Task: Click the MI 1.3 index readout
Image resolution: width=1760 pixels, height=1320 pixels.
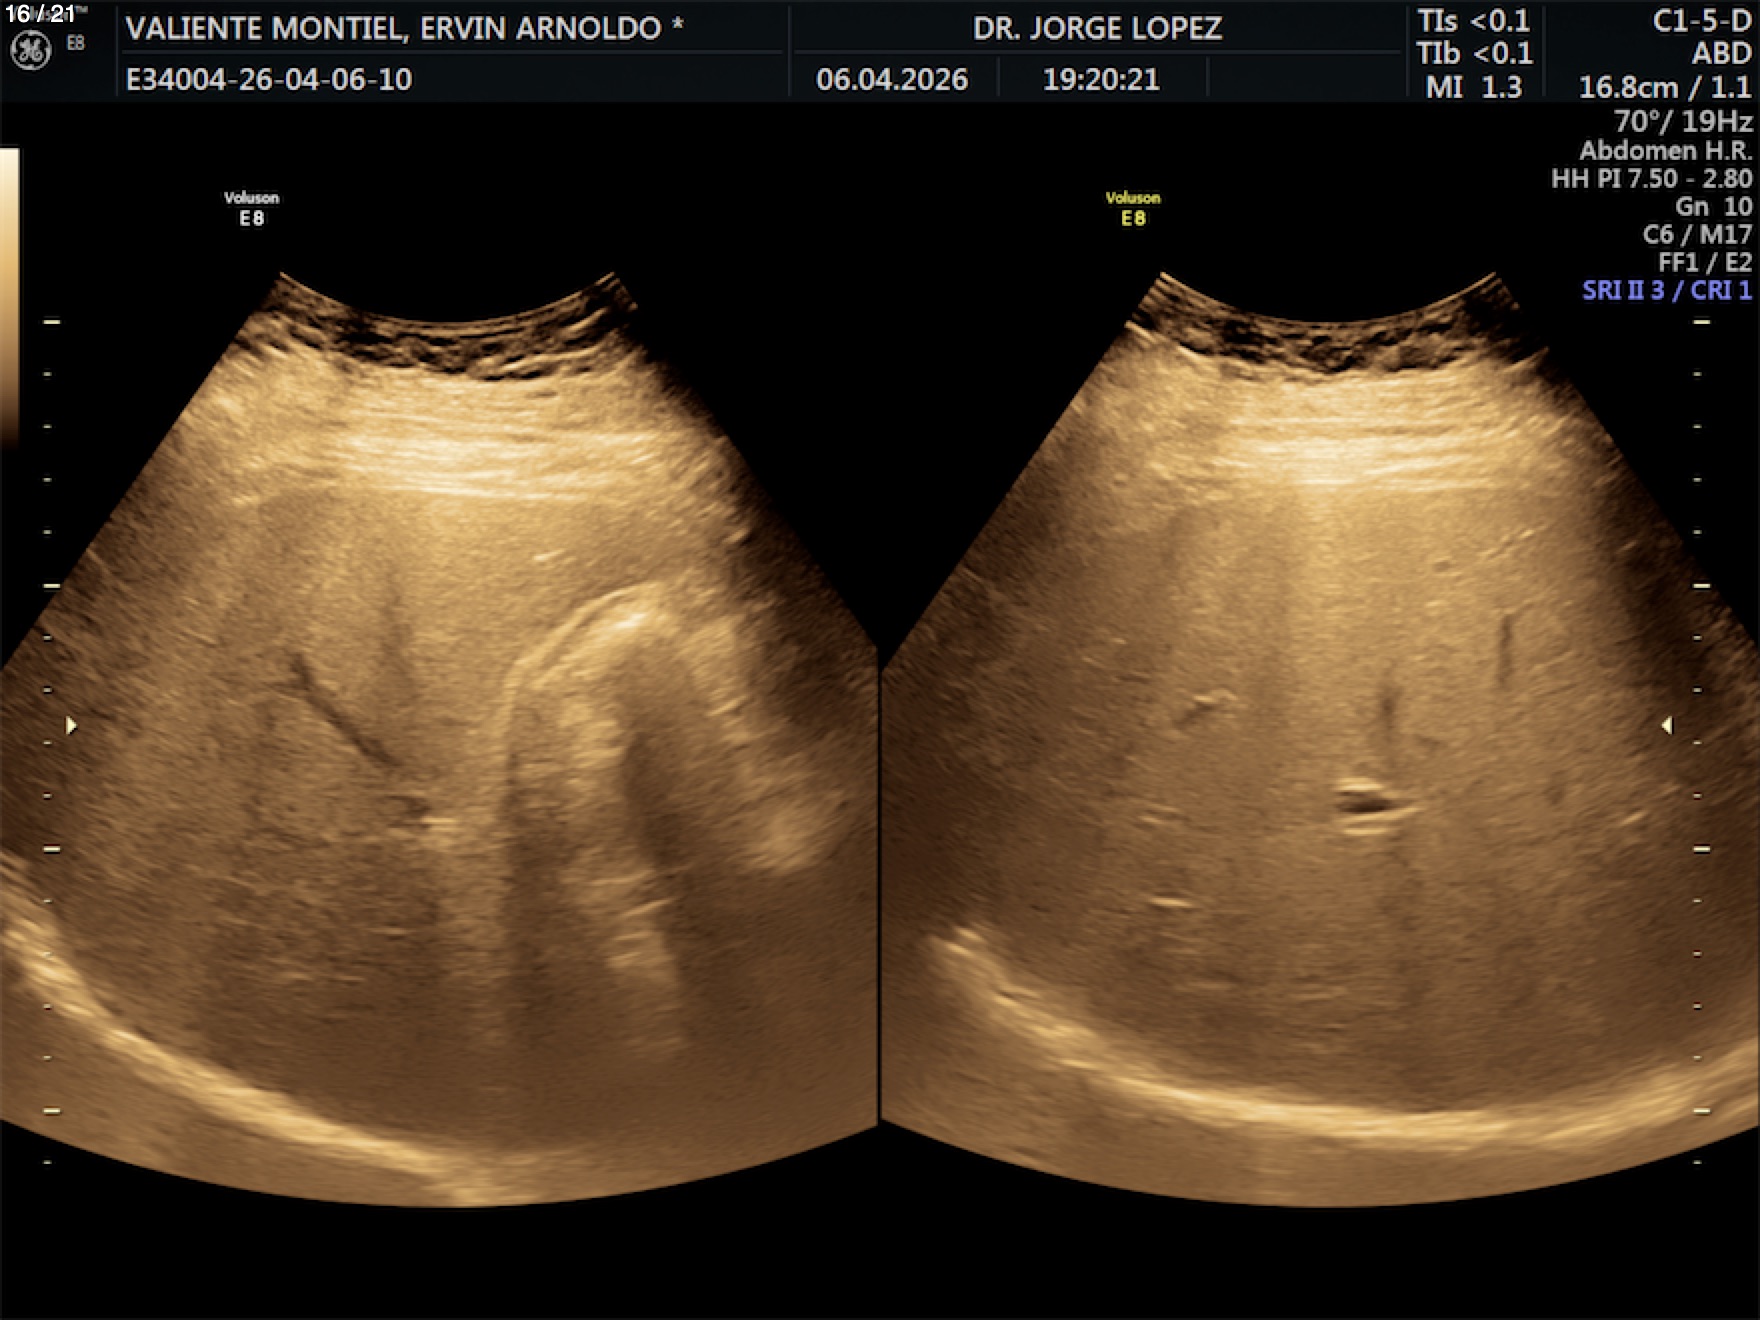Action: 1473,87
